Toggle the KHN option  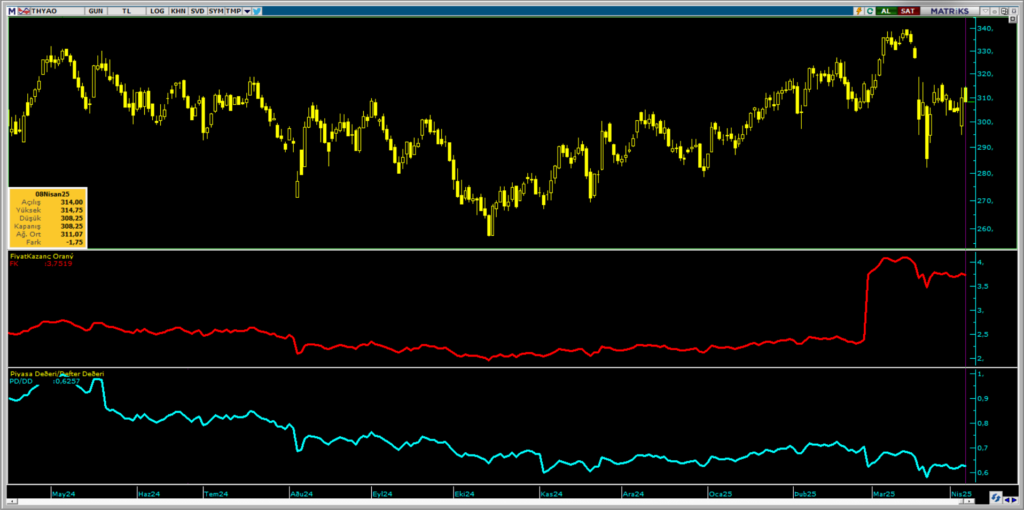click(x=178, y=10)
